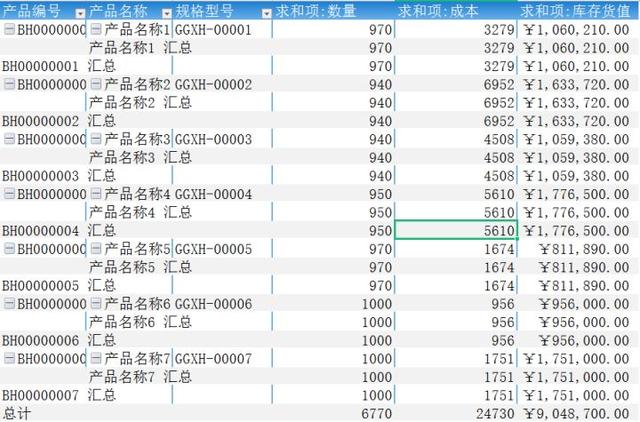This screenshot has width=640, height=422.
Task: Collapse the product code group in the GGXH-00005 row
Action: 9,248
